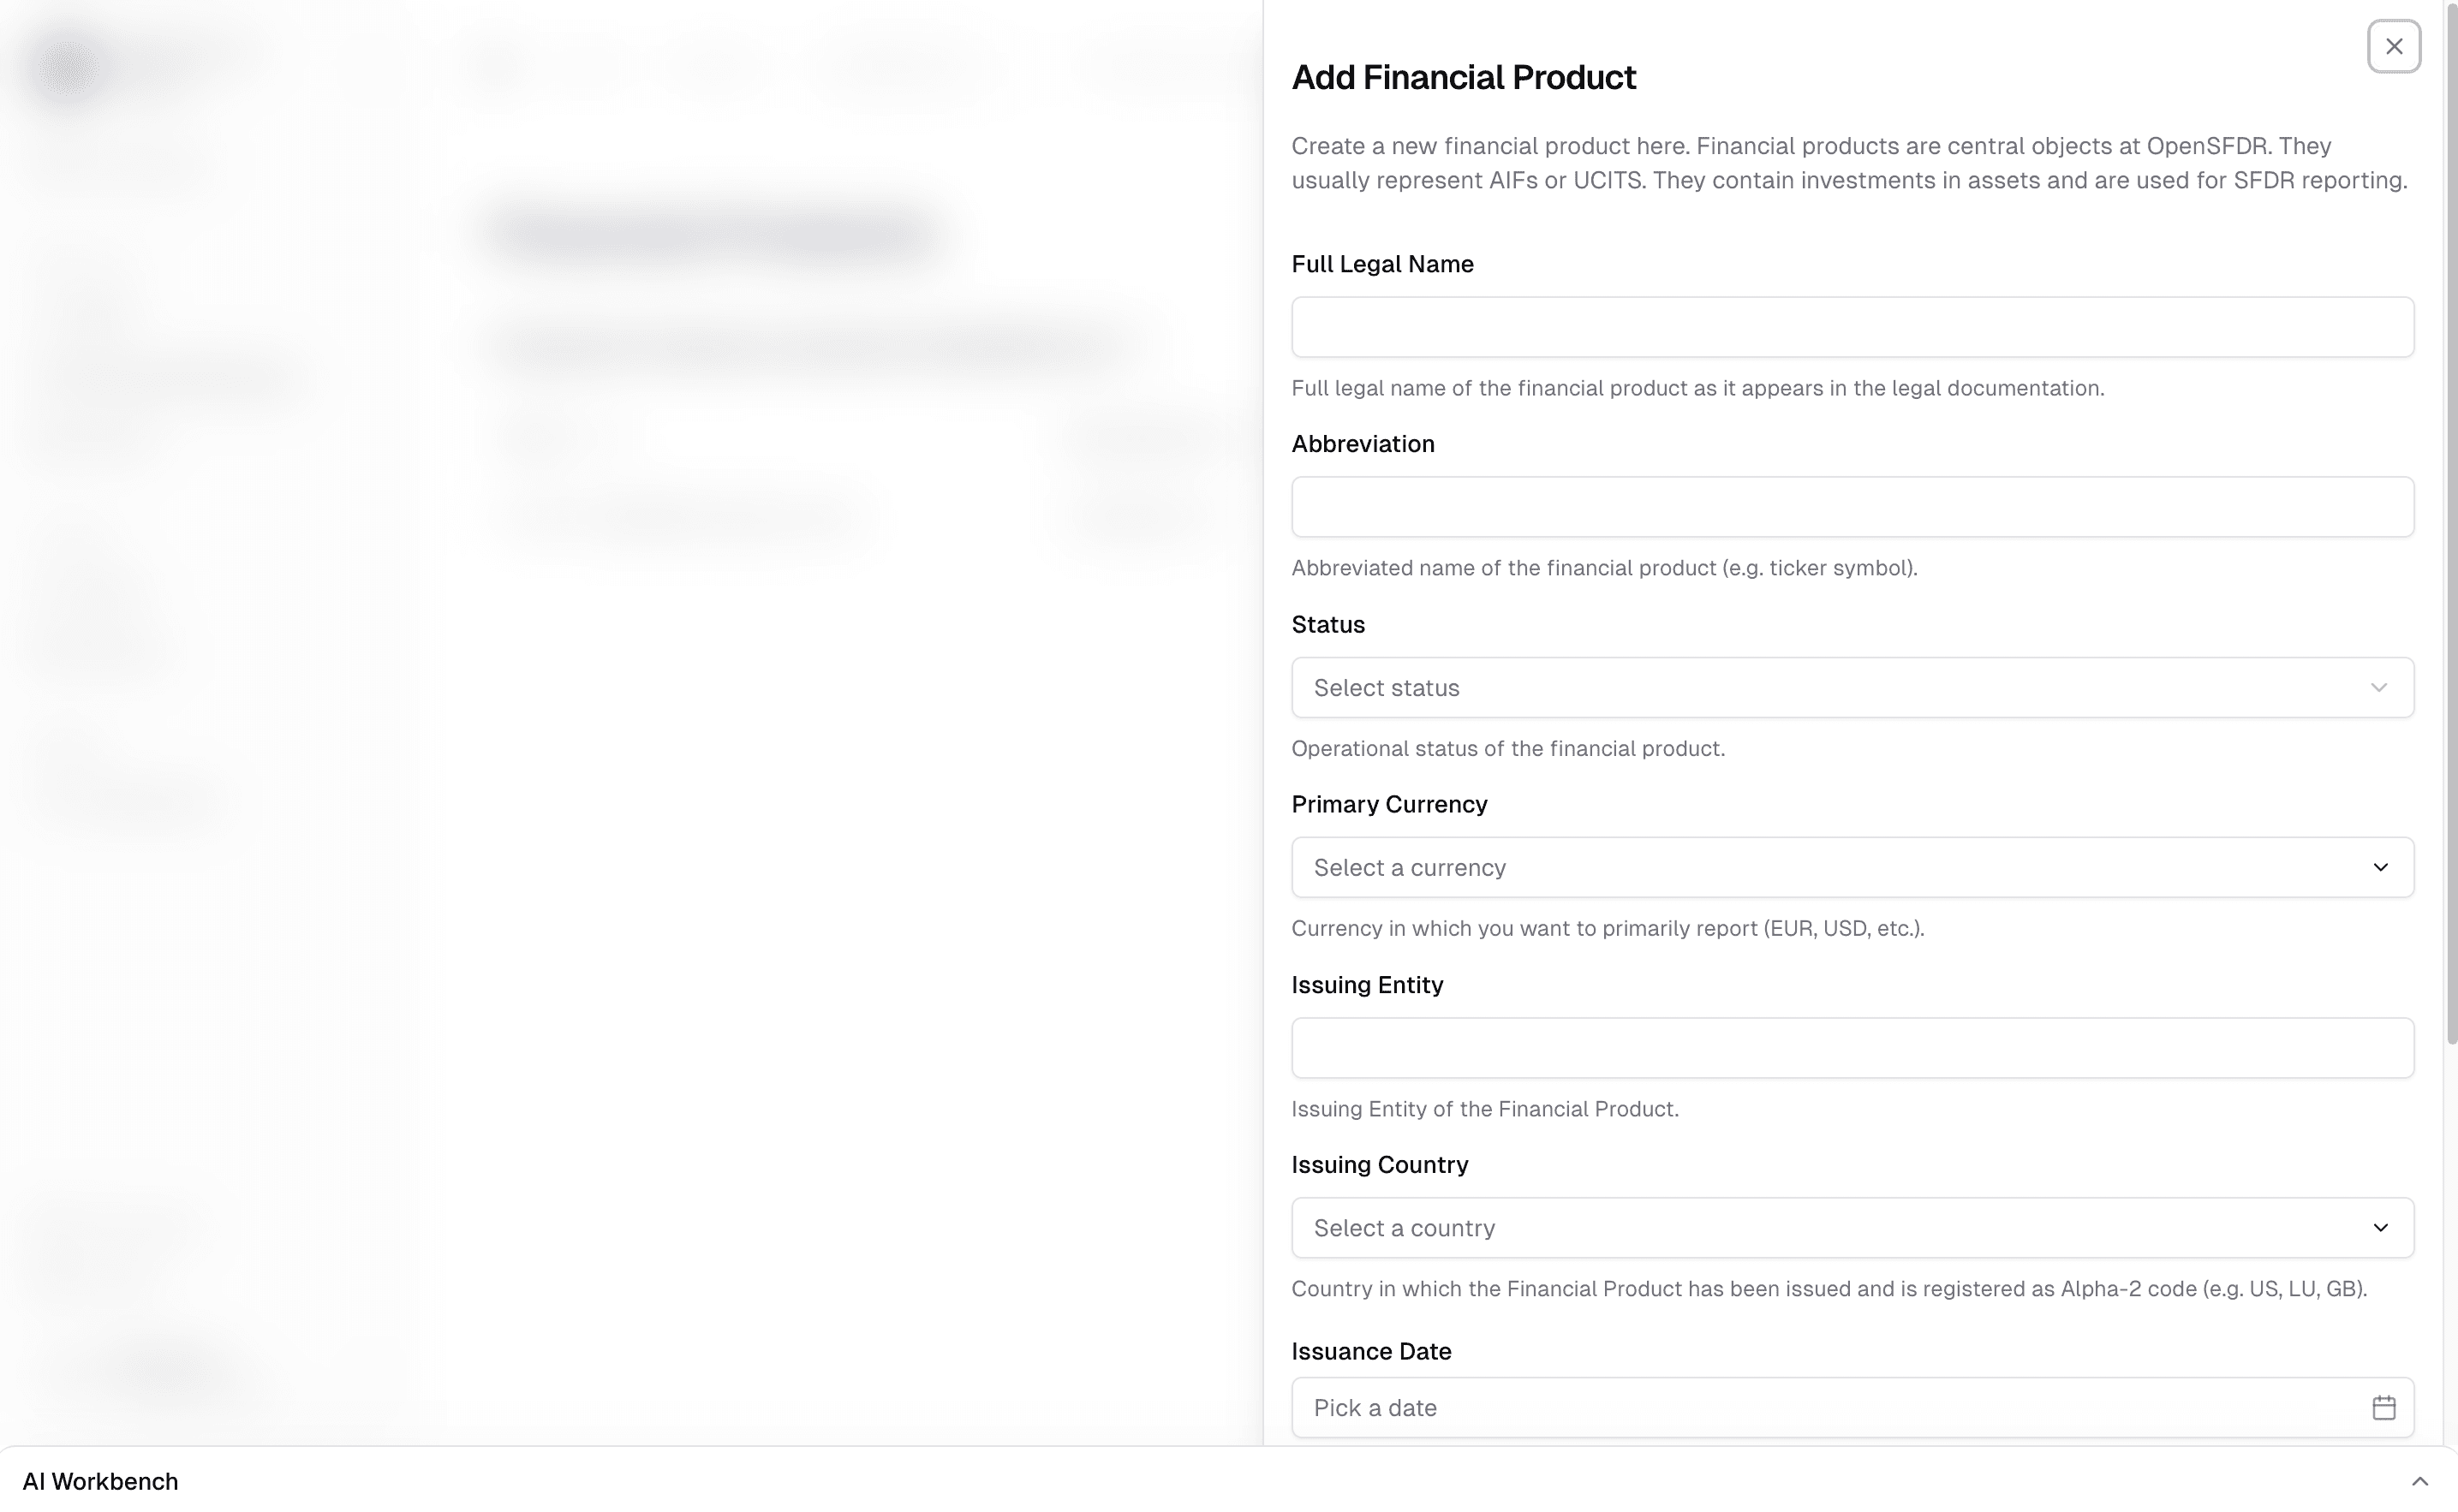
Task: Click the 'Select a country' placeholder
Action: point(1405,1227)
